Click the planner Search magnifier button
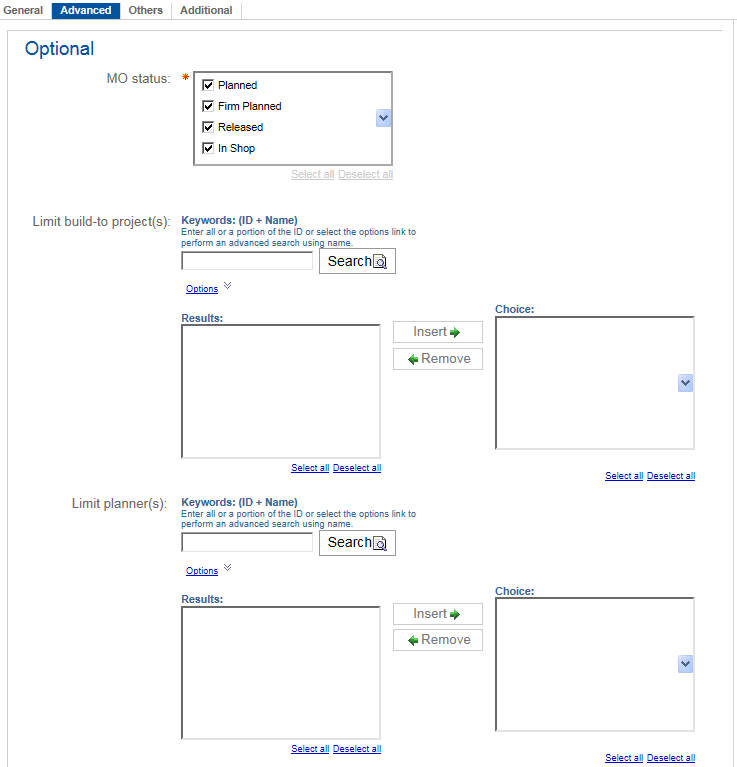Image resolution: width=737 pixels, height=767 pixels. point(357,543)
